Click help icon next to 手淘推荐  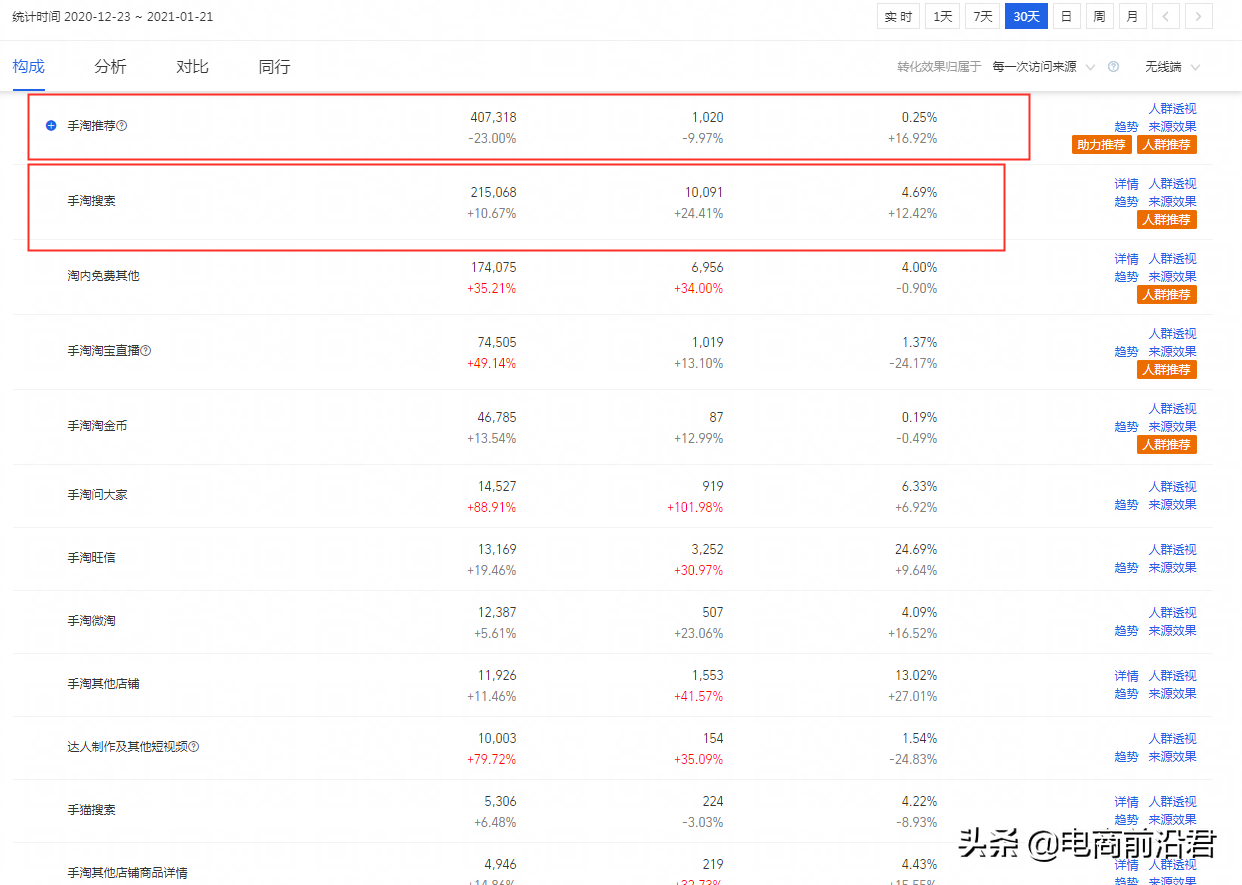click(x=122, y=126)
